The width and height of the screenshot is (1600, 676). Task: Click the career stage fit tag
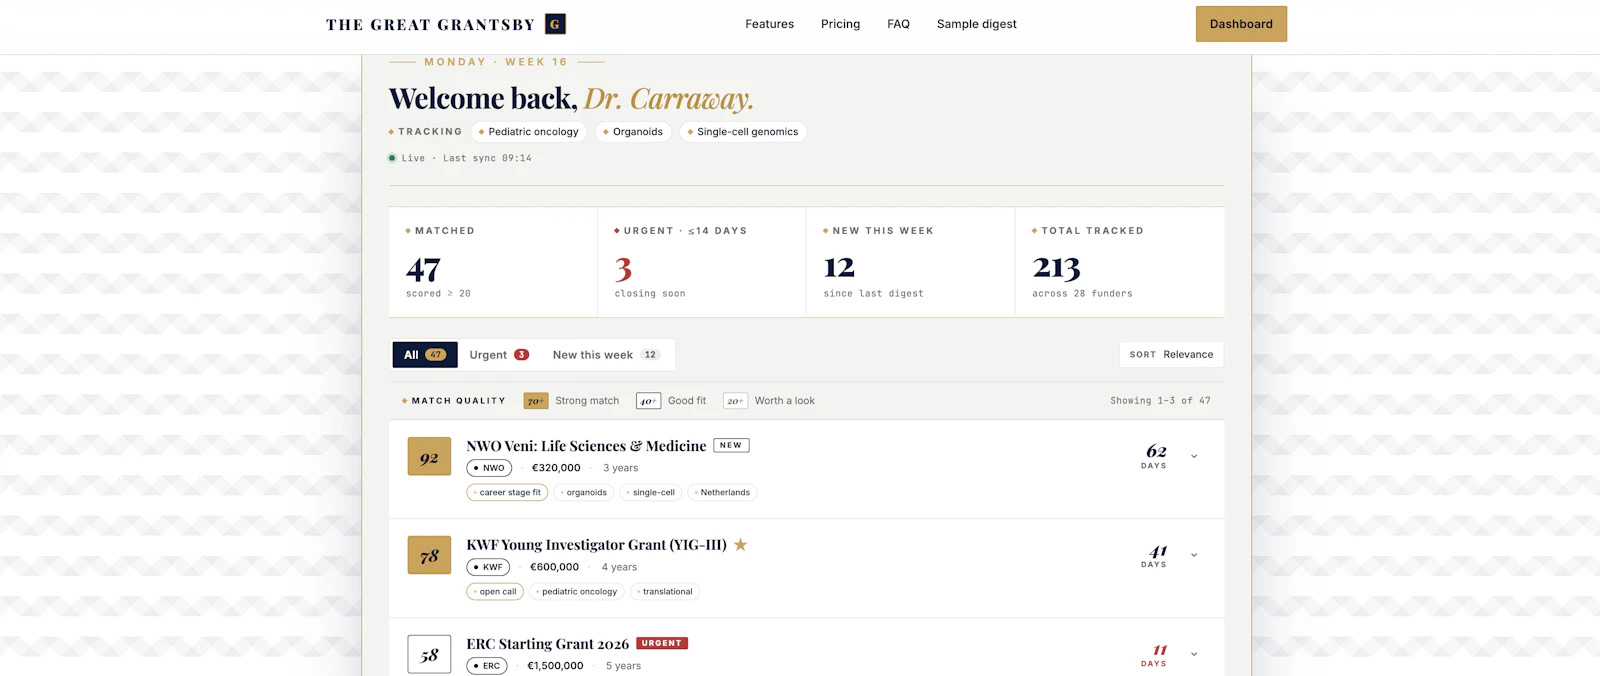click(506, 492)
